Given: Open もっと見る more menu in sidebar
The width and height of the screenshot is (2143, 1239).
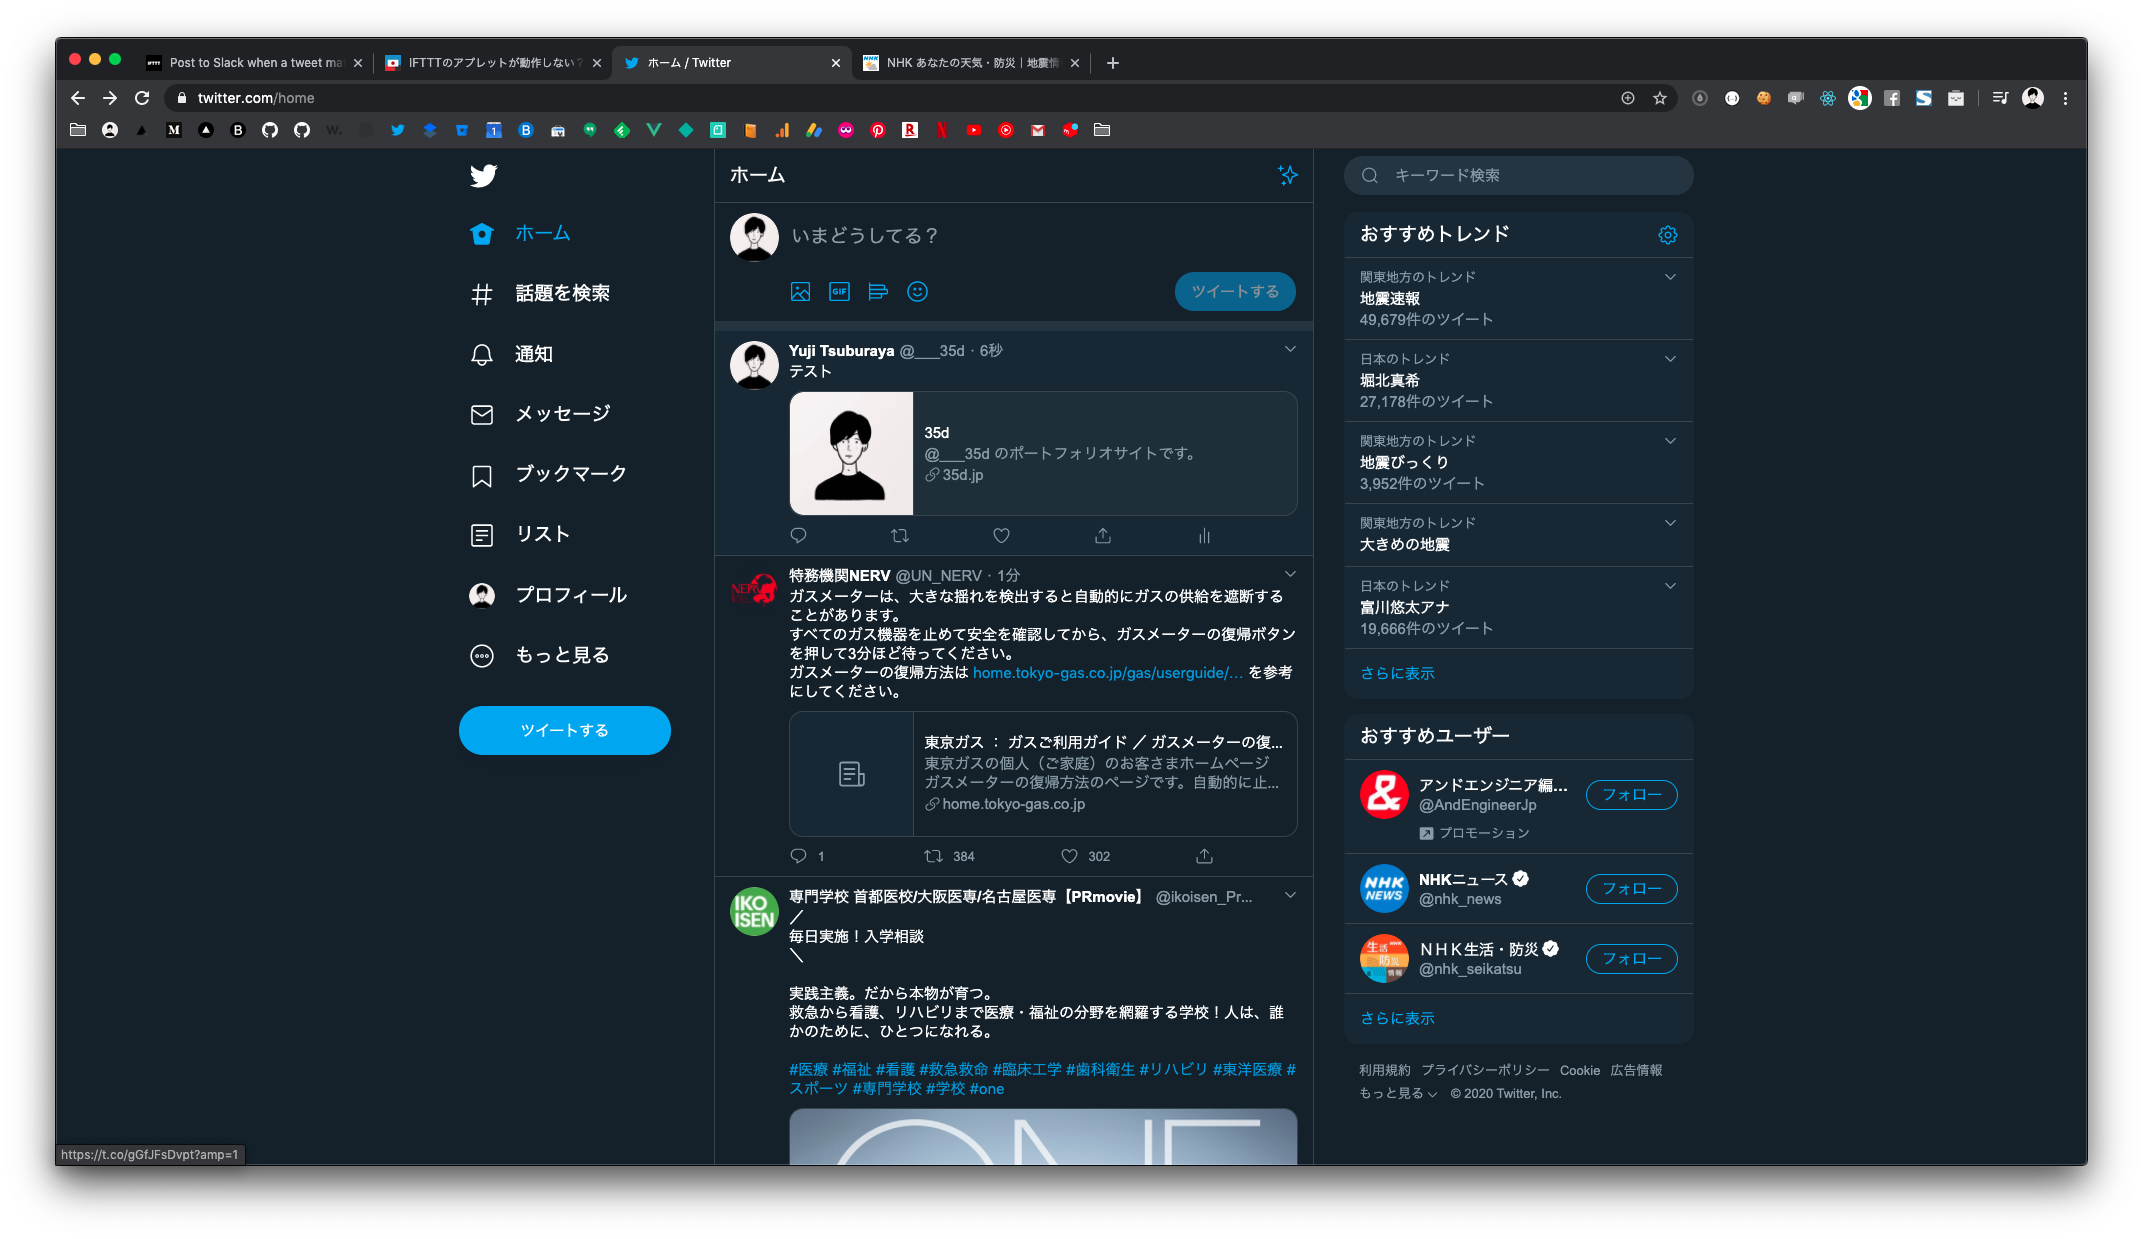Looking at the screenshot, I should point(540,655).
